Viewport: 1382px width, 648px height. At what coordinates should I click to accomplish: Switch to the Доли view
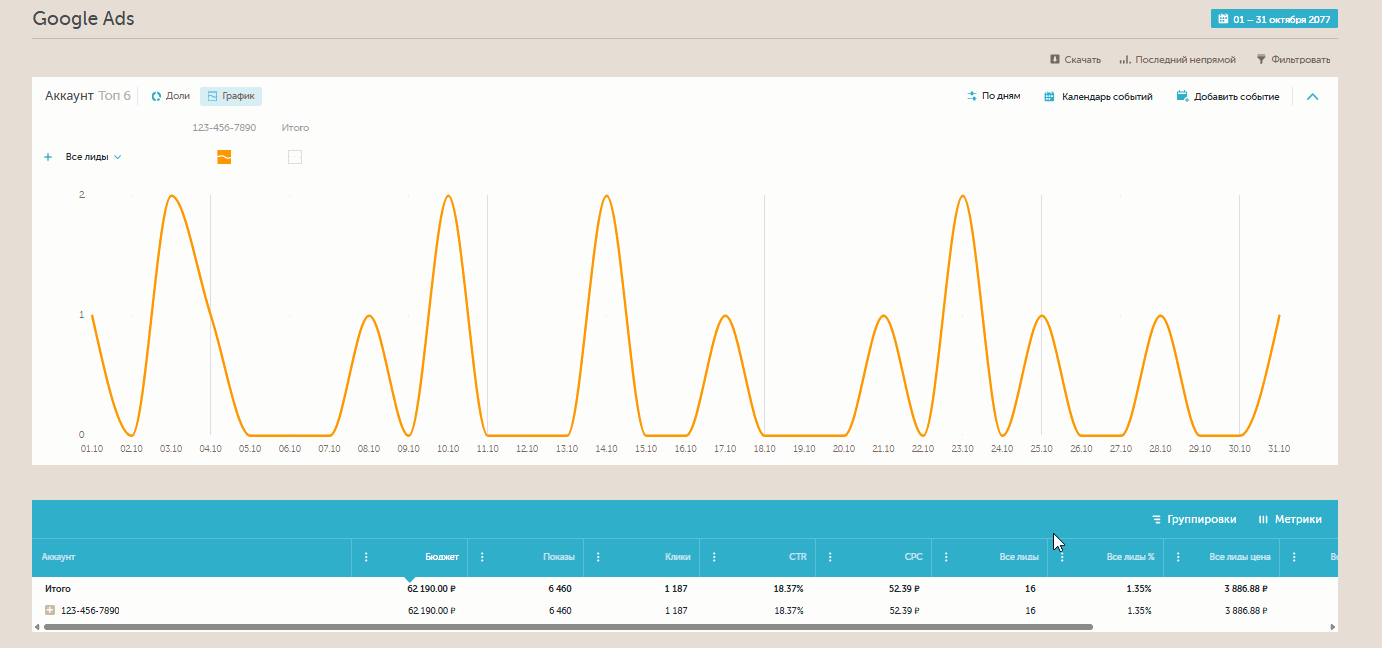tap(170, 97)
